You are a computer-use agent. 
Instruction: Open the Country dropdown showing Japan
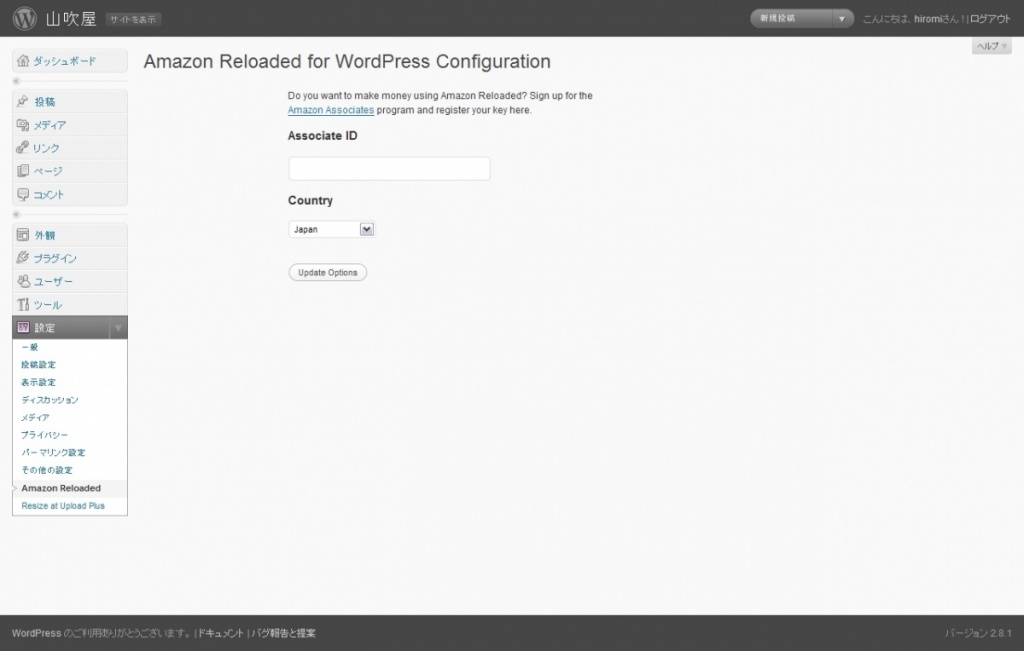[331, 229]
